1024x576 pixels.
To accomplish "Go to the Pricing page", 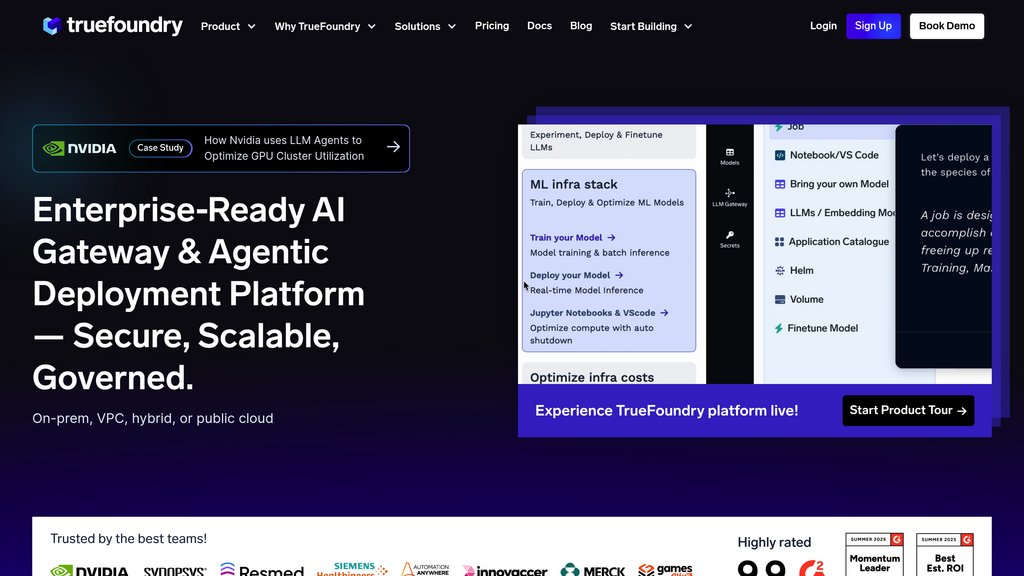I will [x=492, y=25].
